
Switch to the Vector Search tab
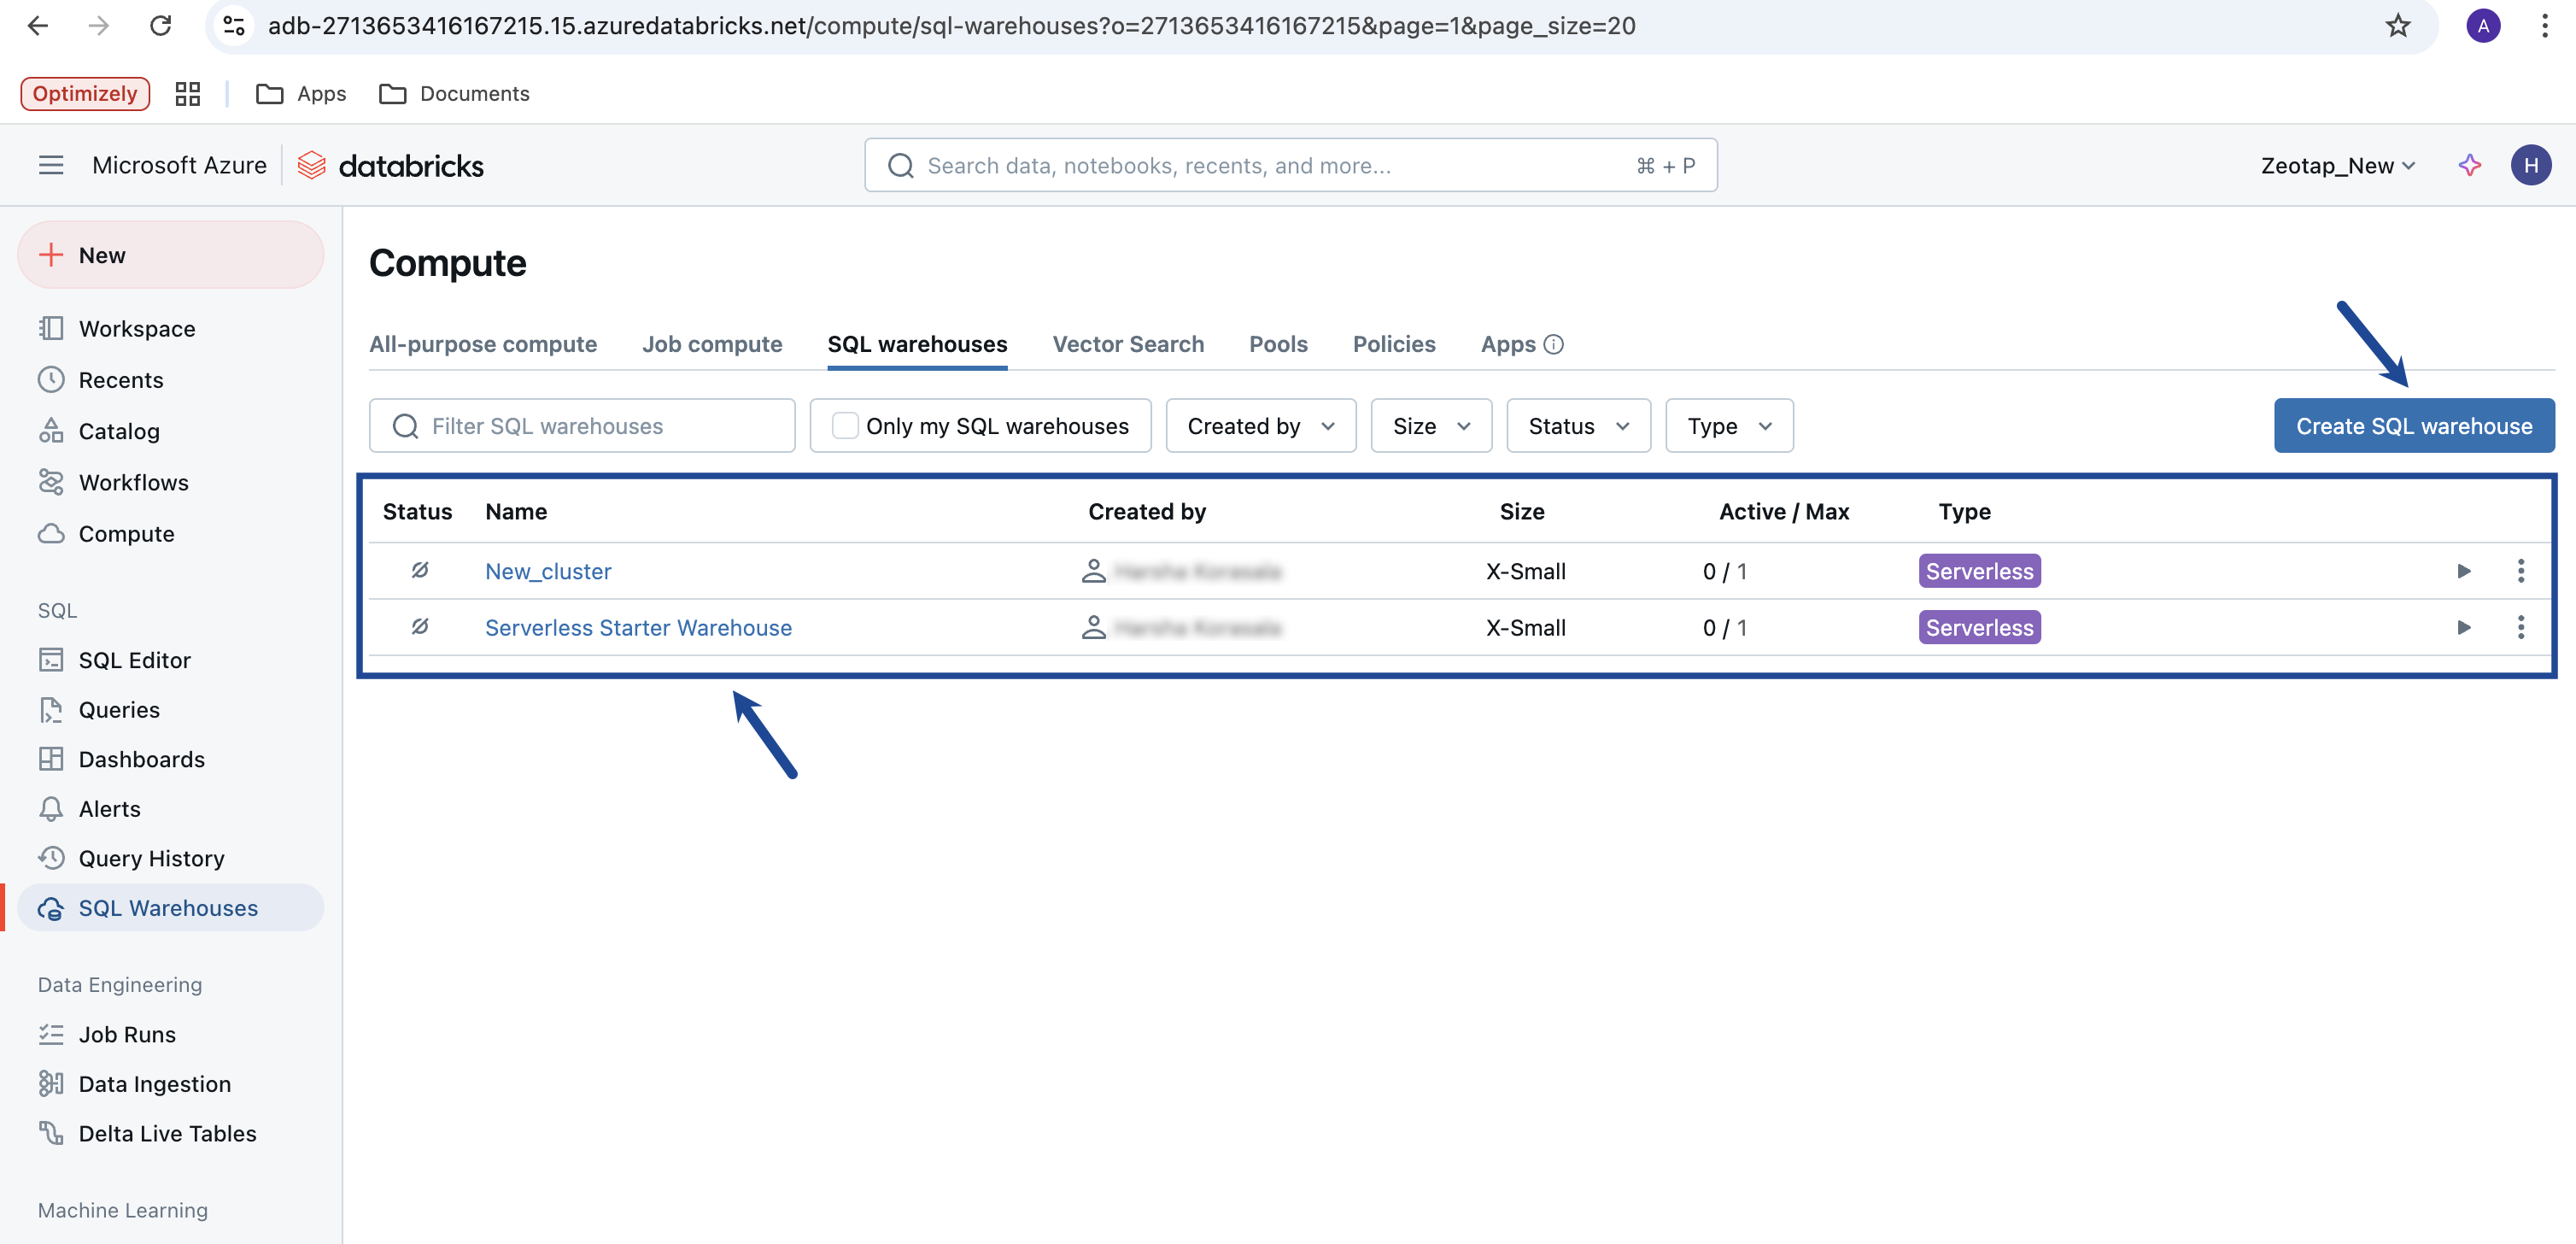click(1127, 344)
